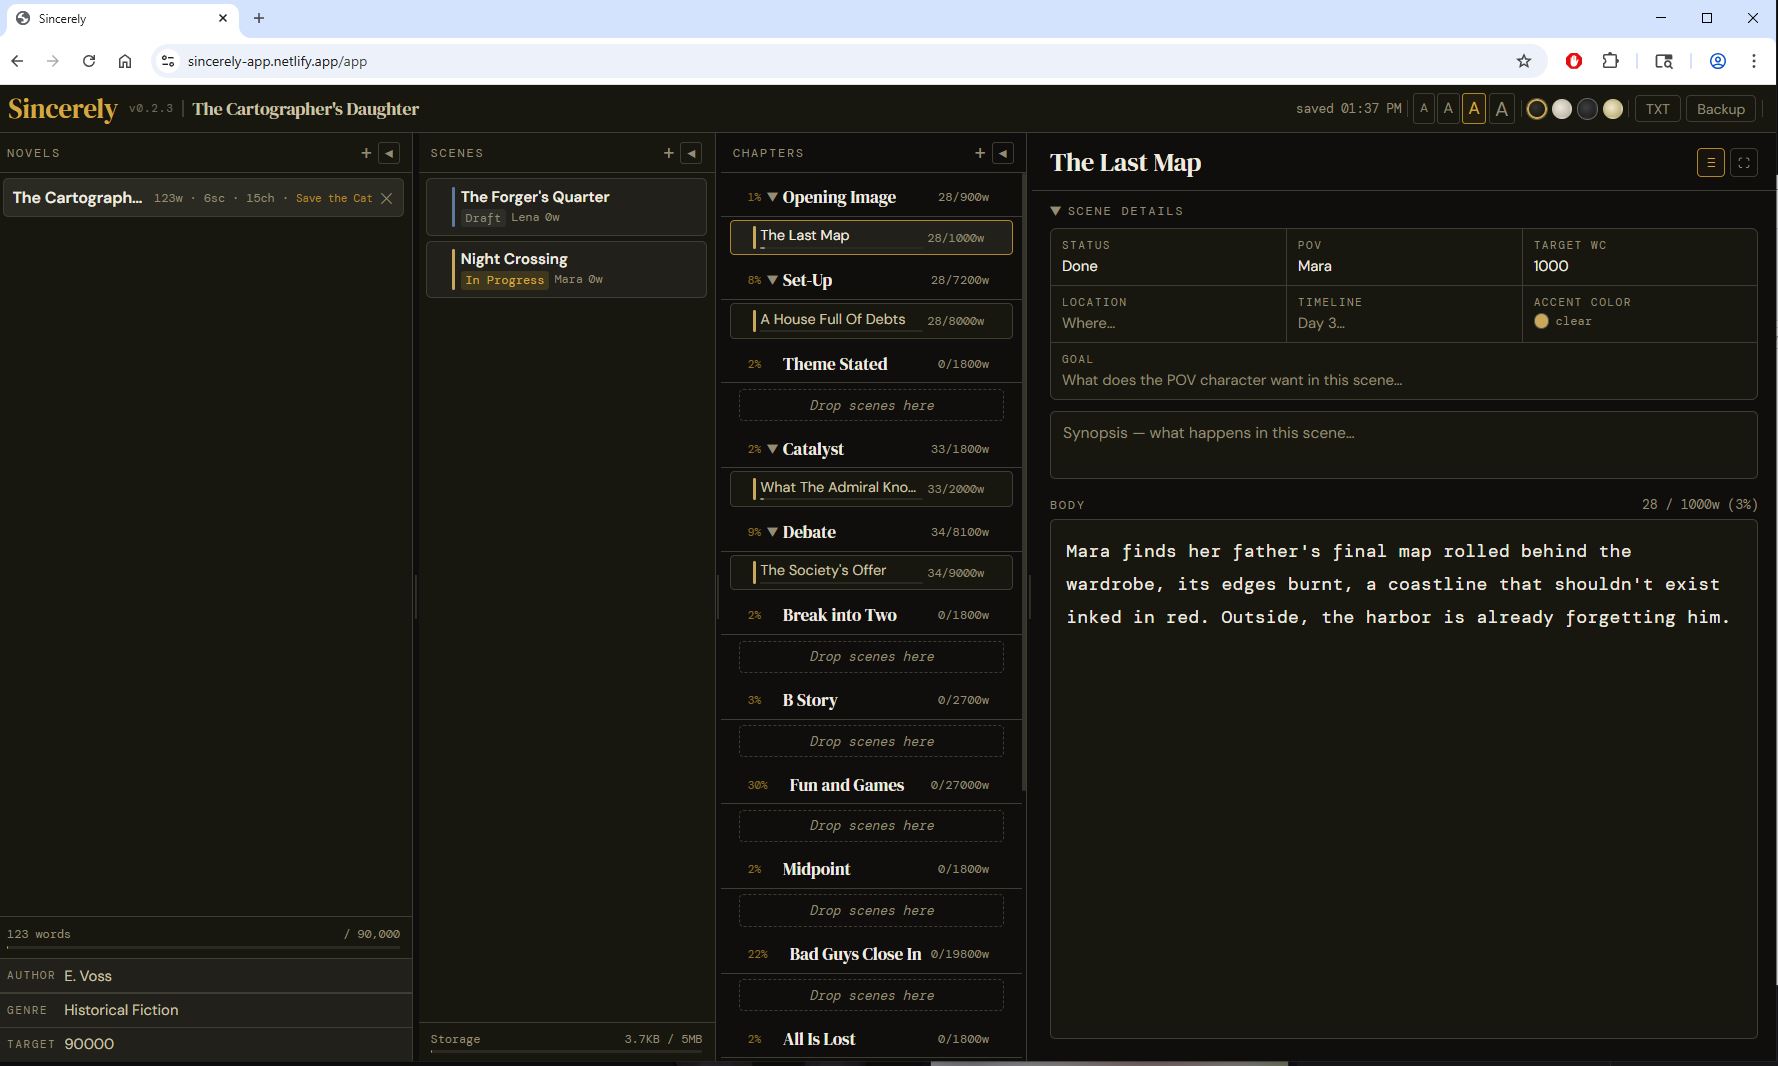1778x1066 pixels.
Task: Collapse the Debate chapter triangle
Action: point(772,532)
